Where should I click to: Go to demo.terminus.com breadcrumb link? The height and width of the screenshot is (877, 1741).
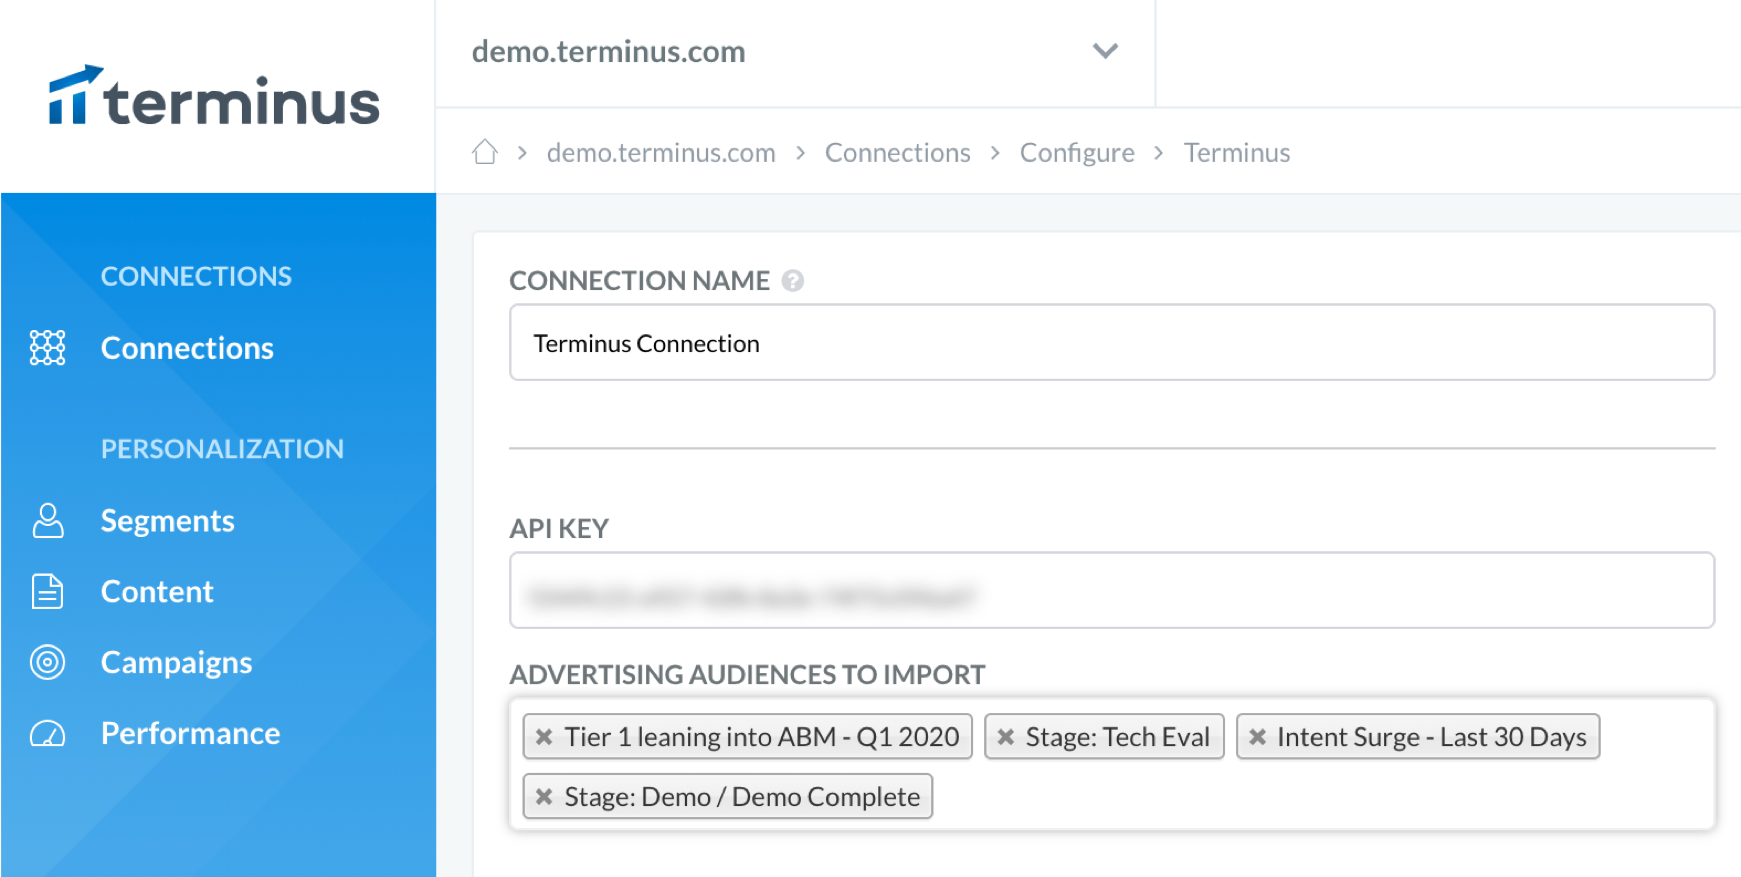(x=661, y=153)
